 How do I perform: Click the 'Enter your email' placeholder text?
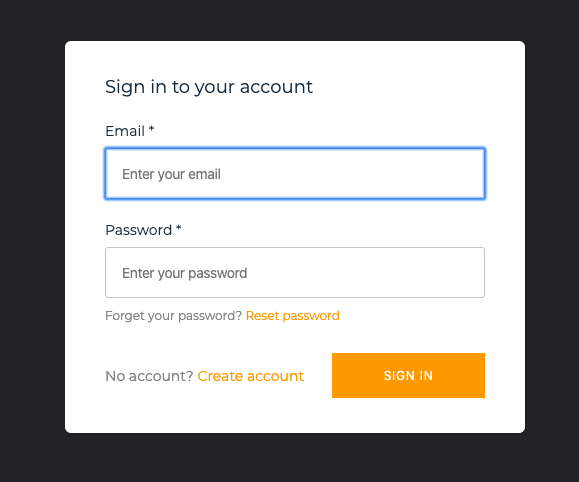pyautogui.click(x=171, y=174)
